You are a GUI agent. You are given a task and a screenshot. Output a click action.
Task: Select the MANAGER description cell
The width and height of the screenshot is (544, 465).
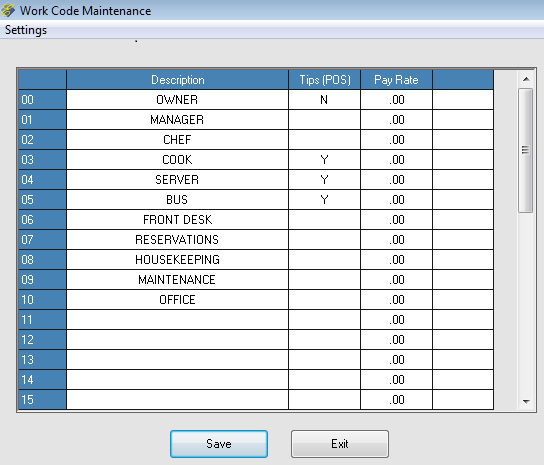177,120
